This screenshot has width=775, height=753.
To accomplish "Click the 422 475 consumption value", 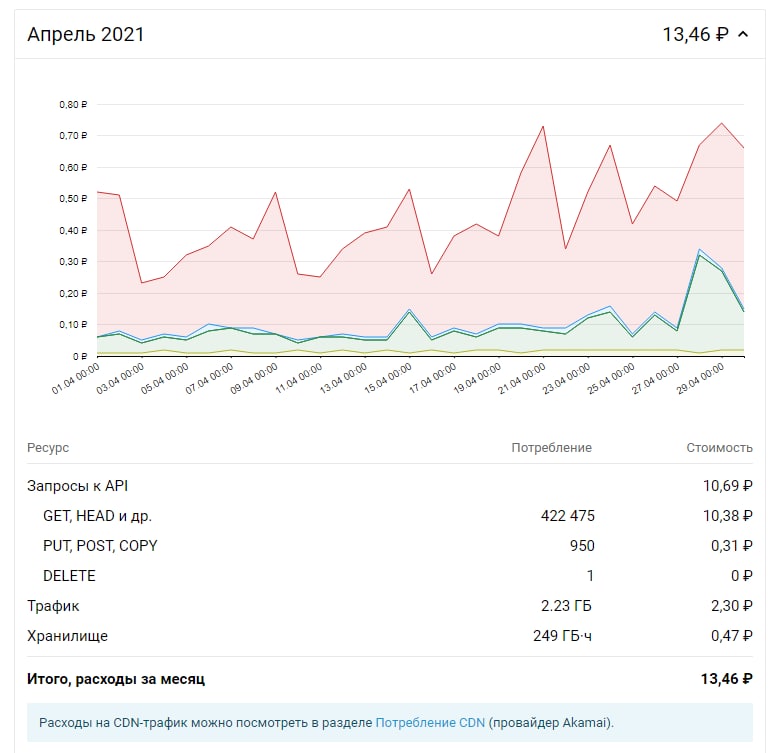I will pos(566,516).
